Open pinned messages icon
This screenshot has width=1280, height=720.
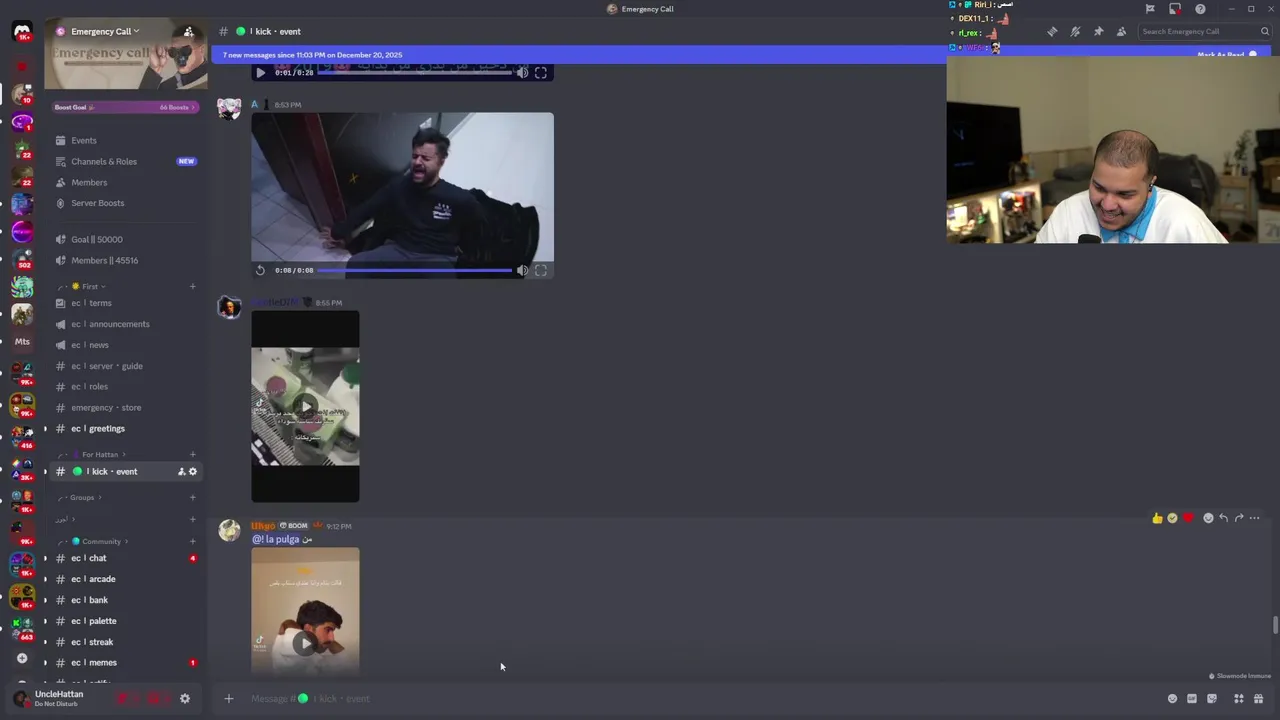(x=1098, y=31)
